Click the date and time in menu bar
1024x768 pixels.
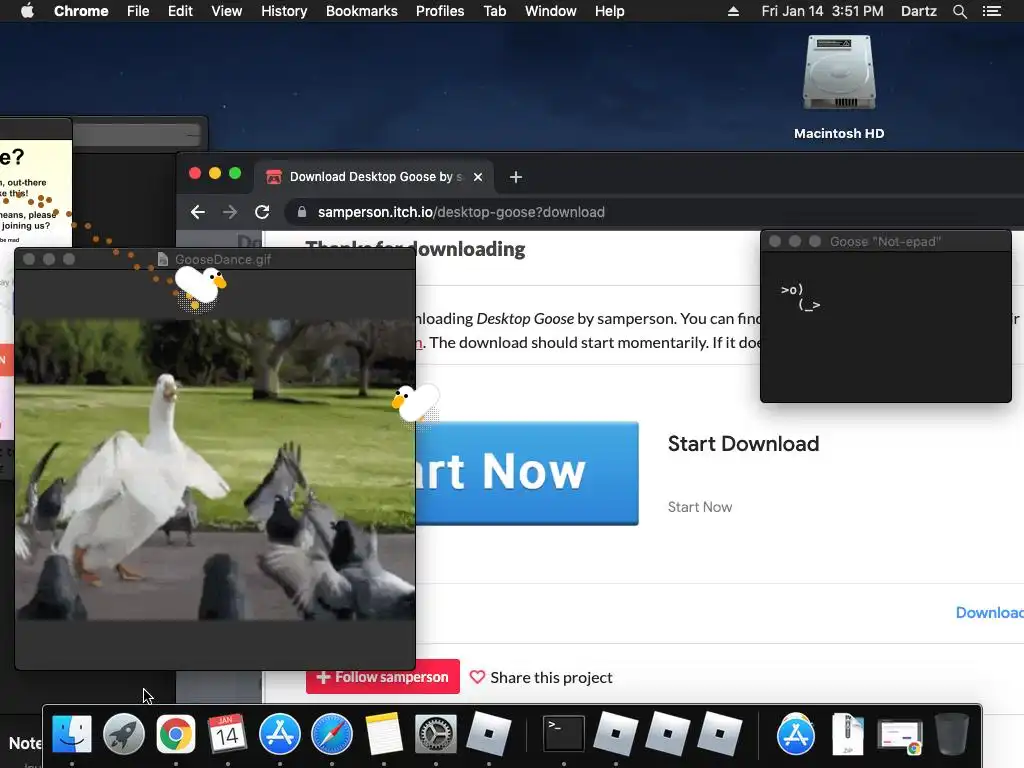pos(822,11)
